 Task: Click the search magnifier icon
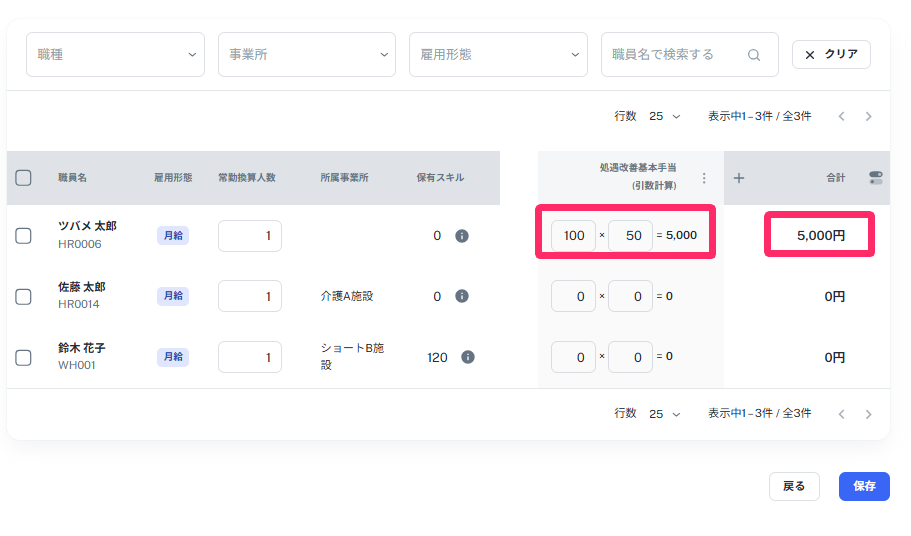pos(754,55)
